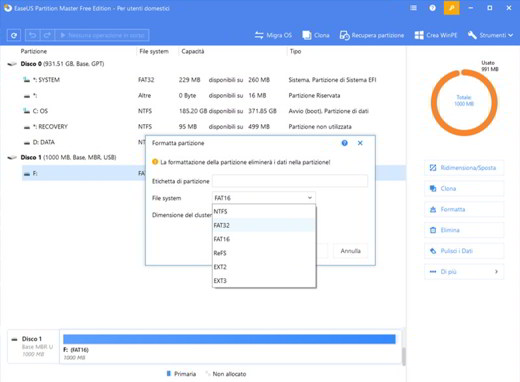Click Clona in the side panel
The height and width of the screenshot is (382, 520).
[464, 189]
